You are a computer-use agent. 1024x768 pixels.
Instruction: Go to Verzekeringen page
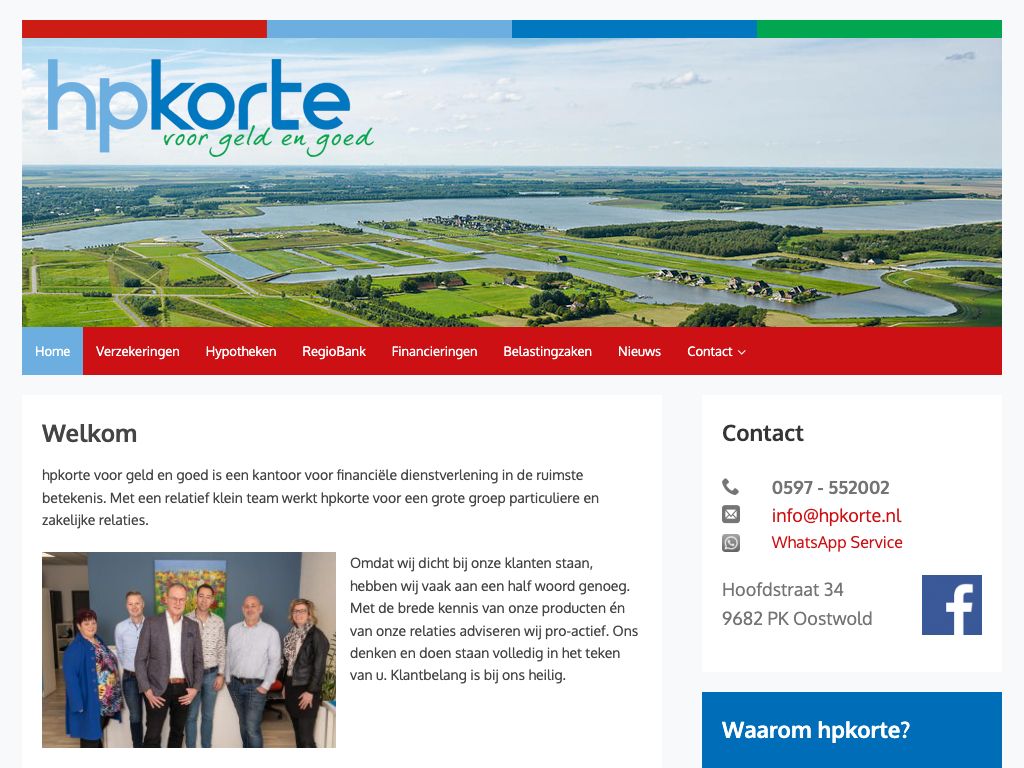[138, 351]
